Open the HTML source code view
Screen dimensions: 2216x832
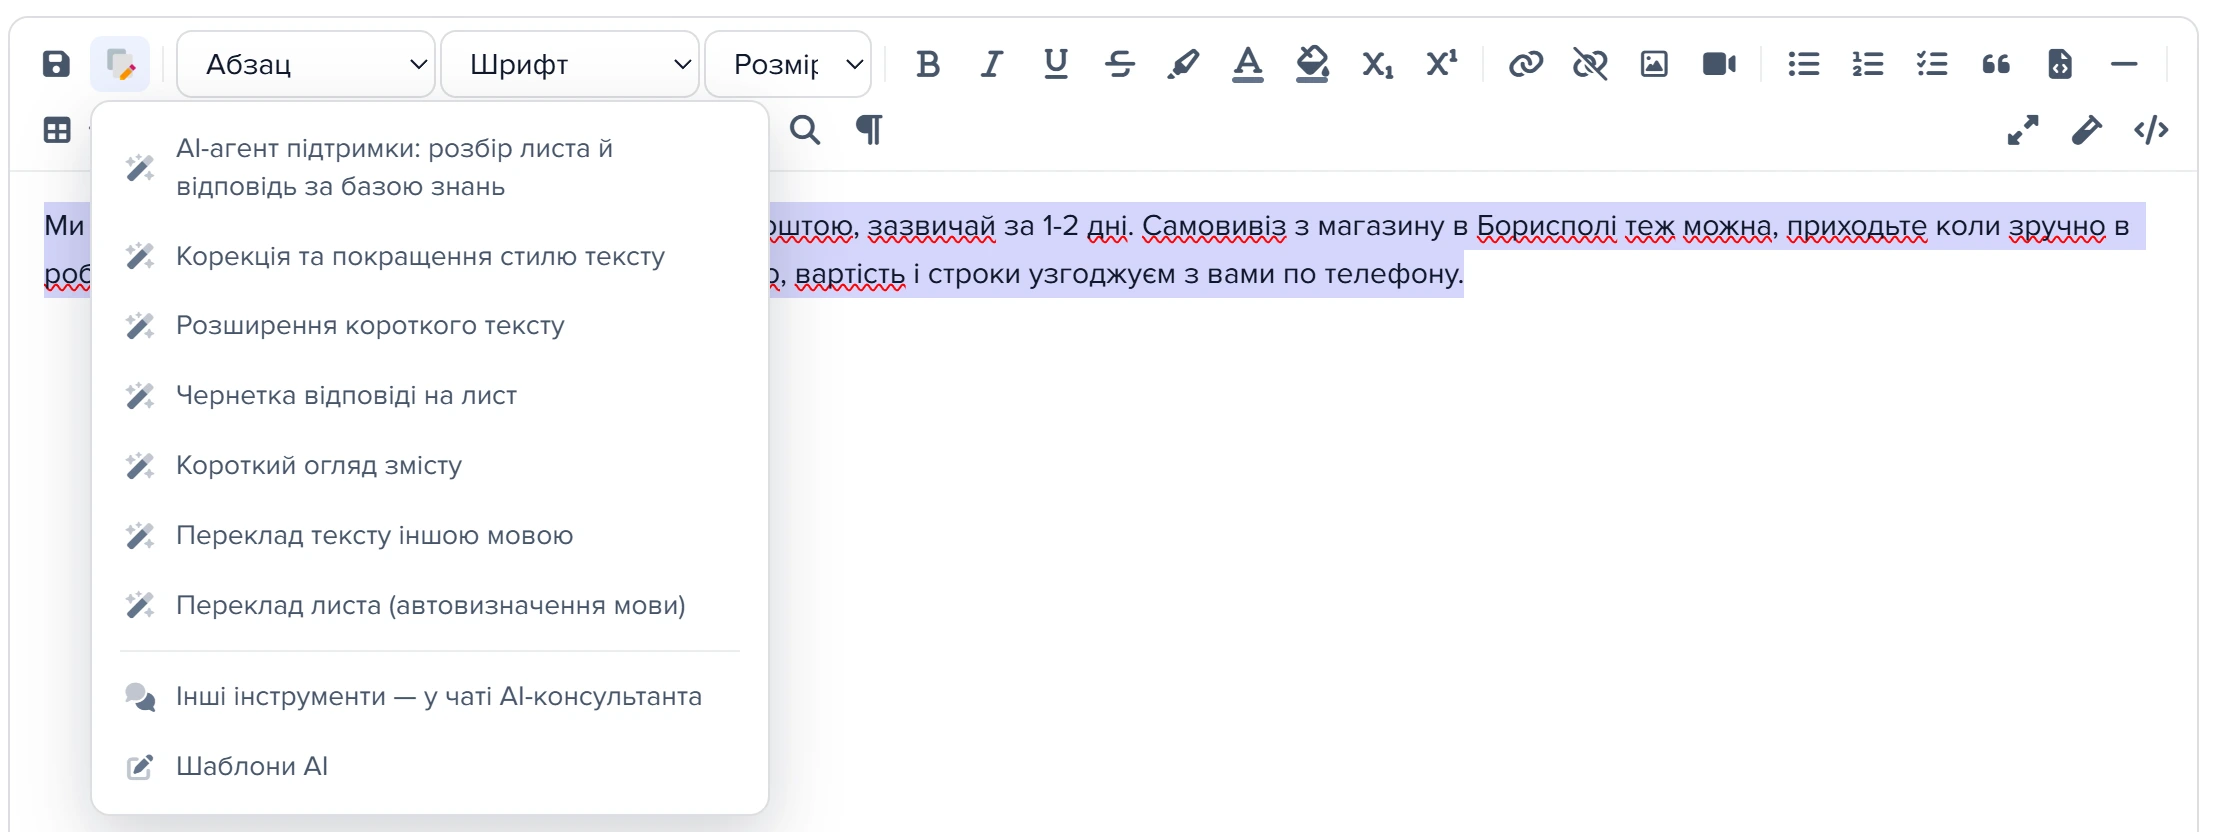click(x=2151, y=130)
